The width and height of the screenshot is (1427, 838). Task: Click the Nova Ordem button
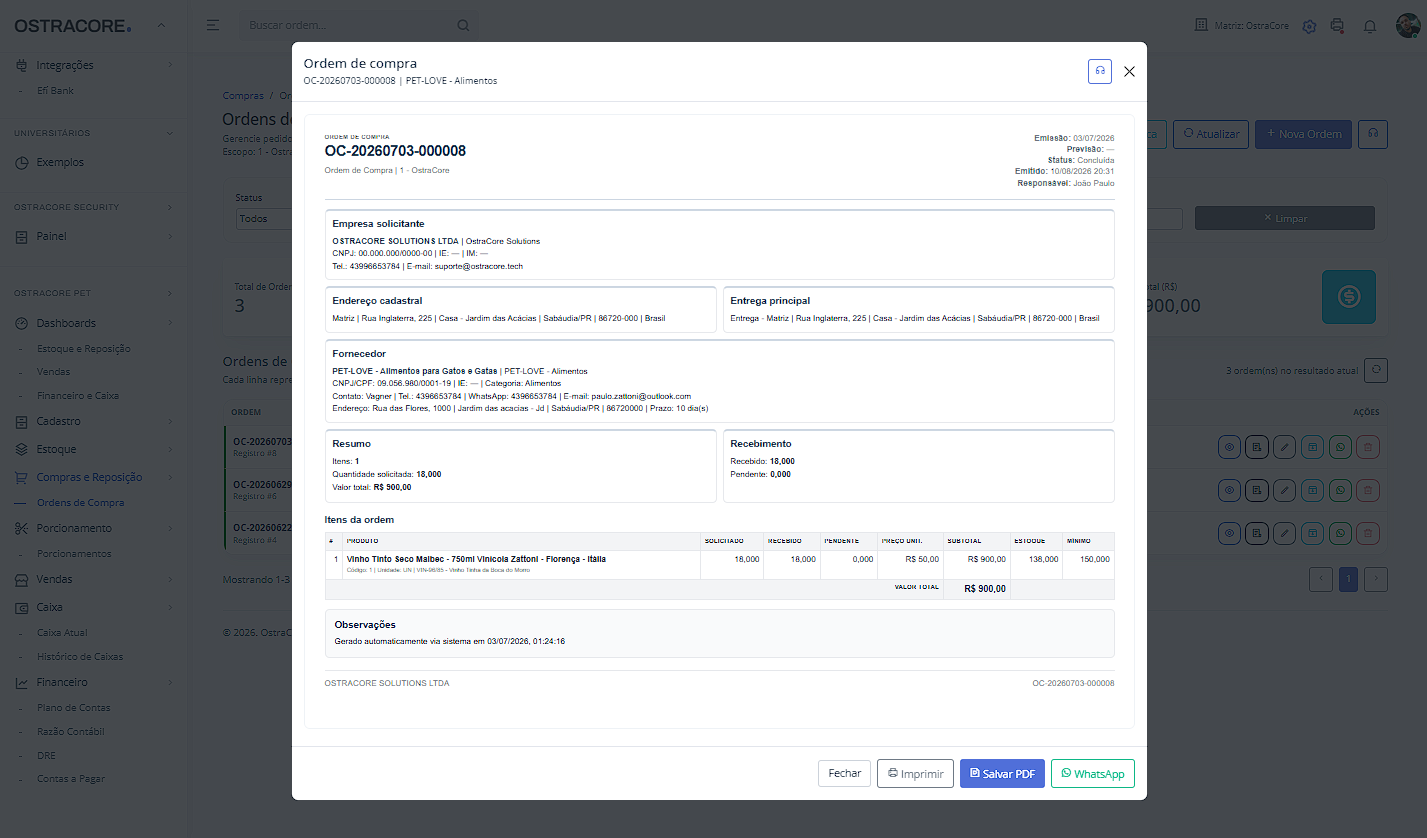coord(1303,134)
